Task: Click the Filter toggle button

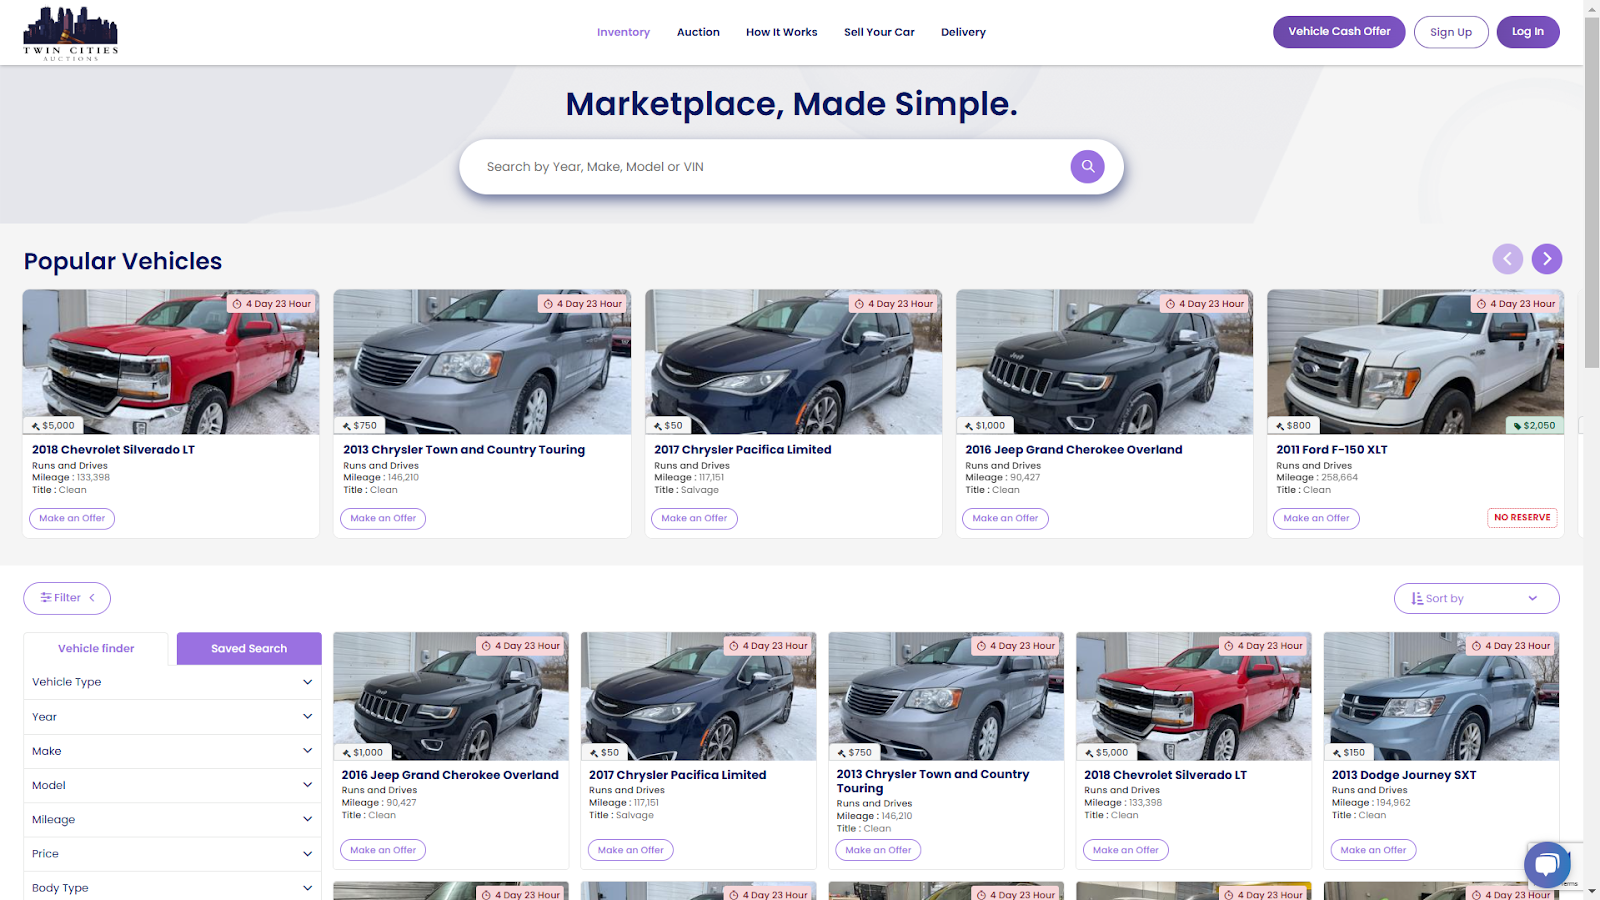Action: (67, 598)
